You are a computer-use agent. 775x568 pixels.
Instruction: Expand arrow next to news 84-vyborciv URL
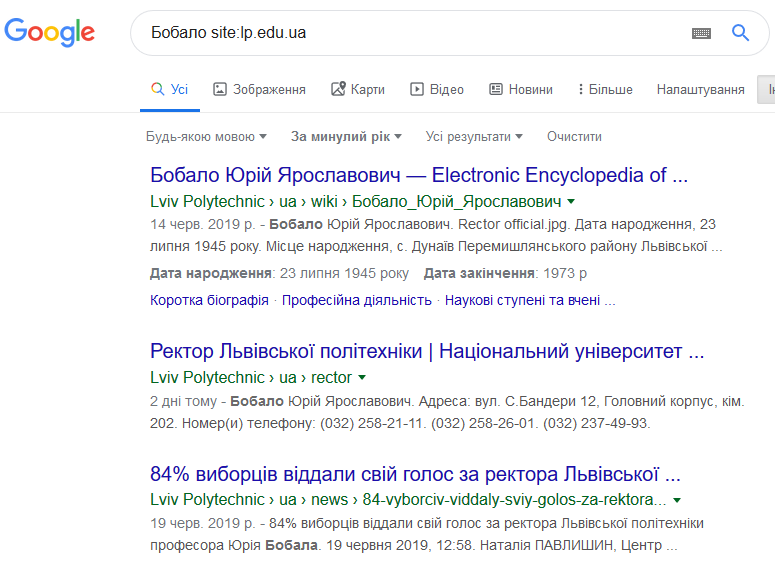click(x=677, y=500)
